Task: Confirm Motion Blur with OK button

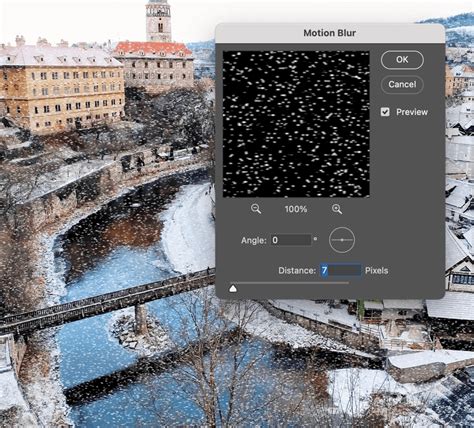Action: 402,60
